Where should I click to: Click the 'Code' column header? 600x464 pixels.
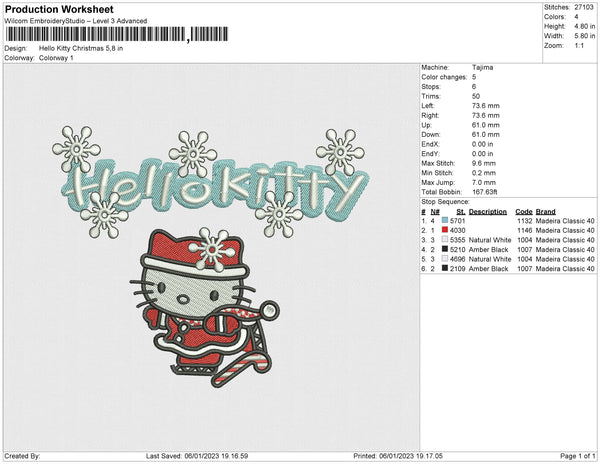point(524,212)
